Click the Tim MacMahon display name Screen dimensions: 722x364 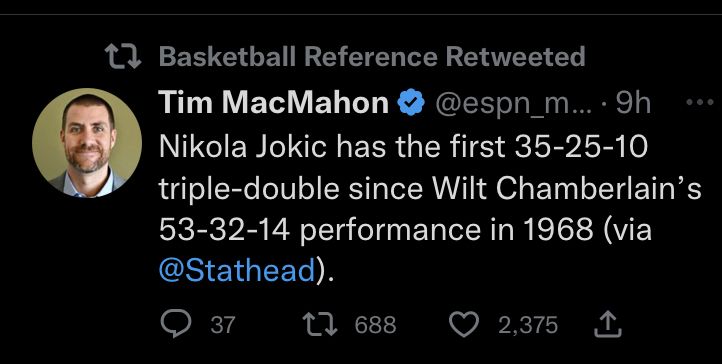(274, 102)
